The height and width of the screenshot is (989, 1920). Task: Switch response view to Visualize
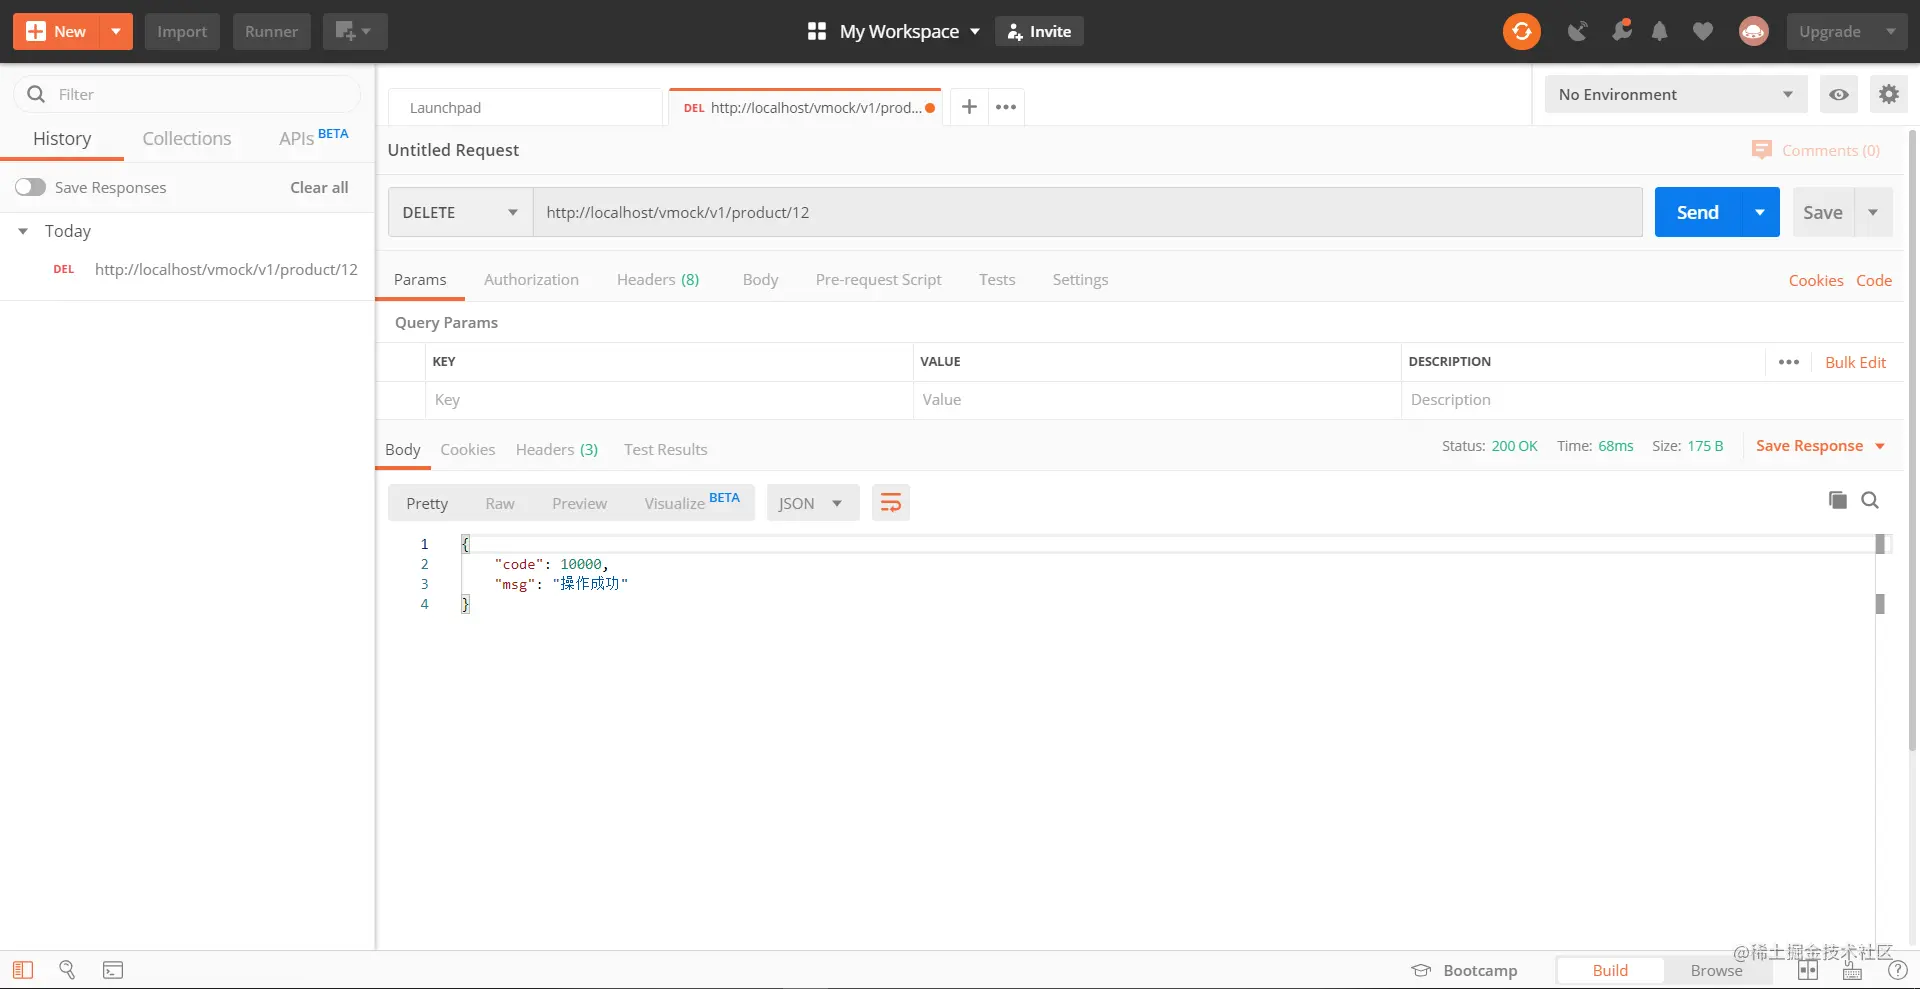pos(692,502)
